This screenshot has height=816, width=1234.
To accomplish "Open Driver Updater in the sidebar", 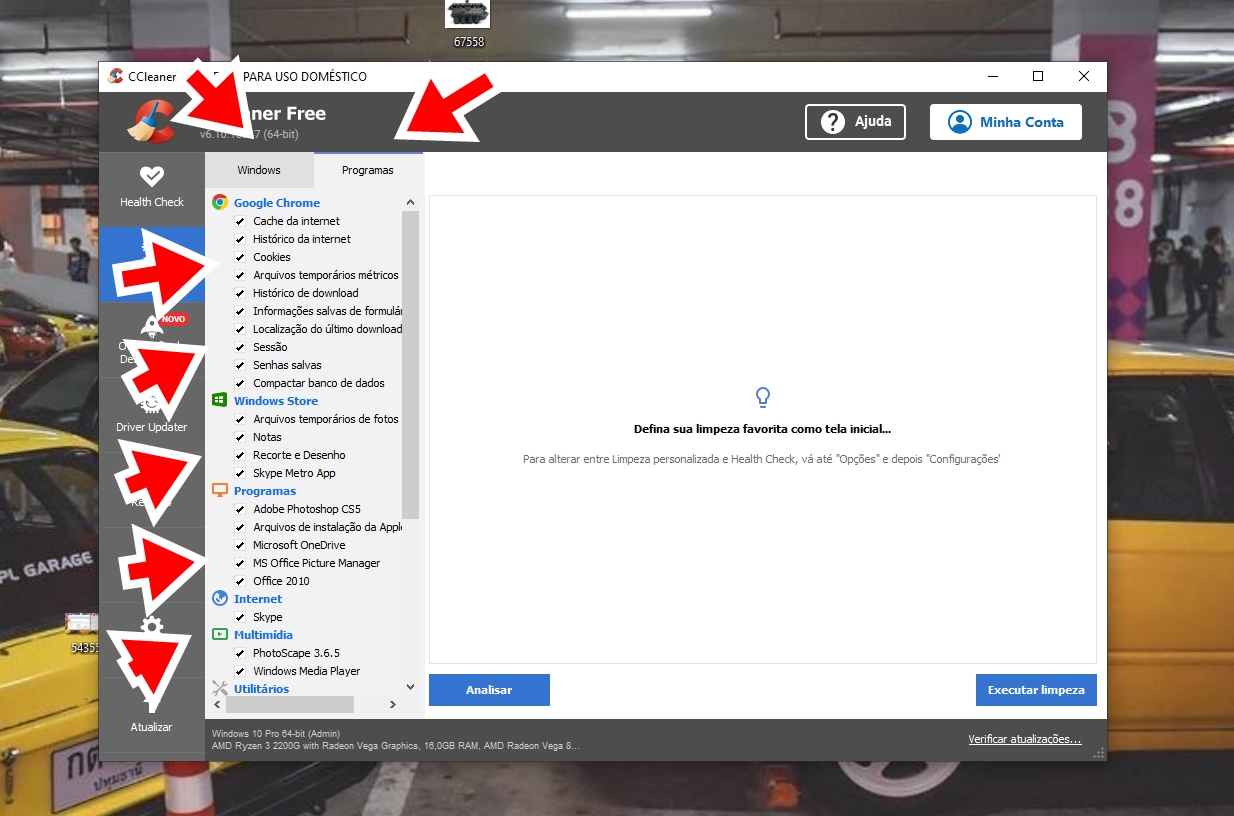I will [x=152, y=414].
